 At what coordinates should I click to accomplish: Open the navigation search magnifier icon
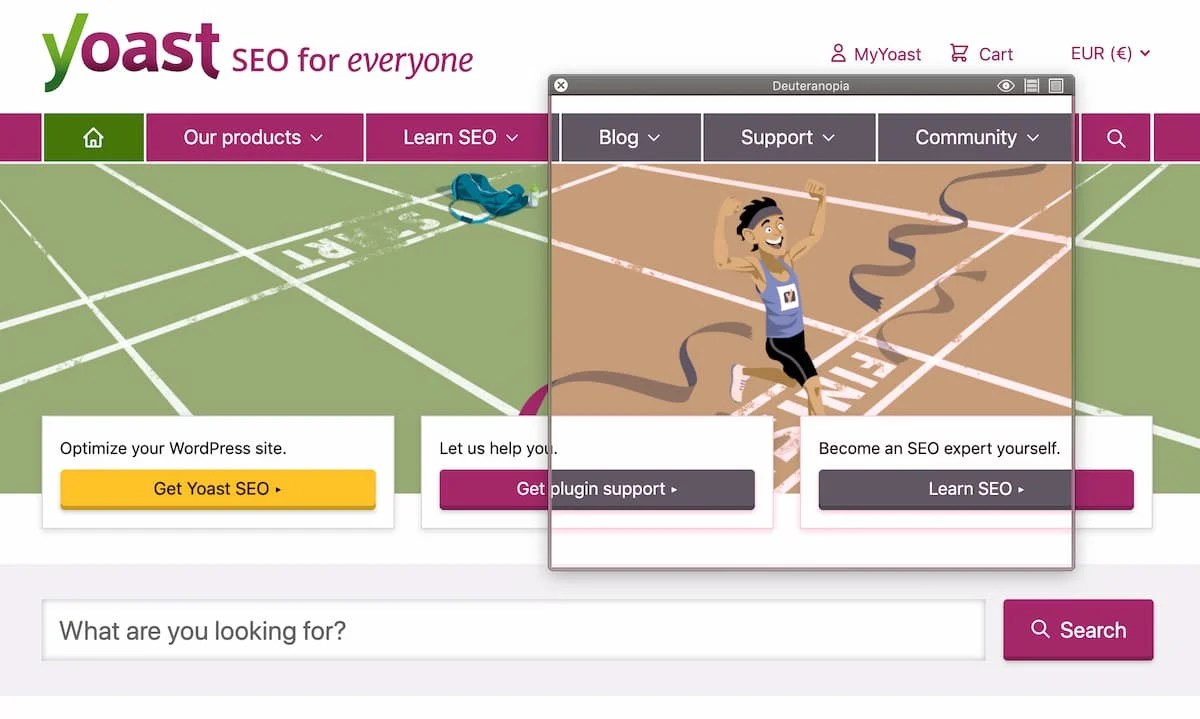(1116, 138)
